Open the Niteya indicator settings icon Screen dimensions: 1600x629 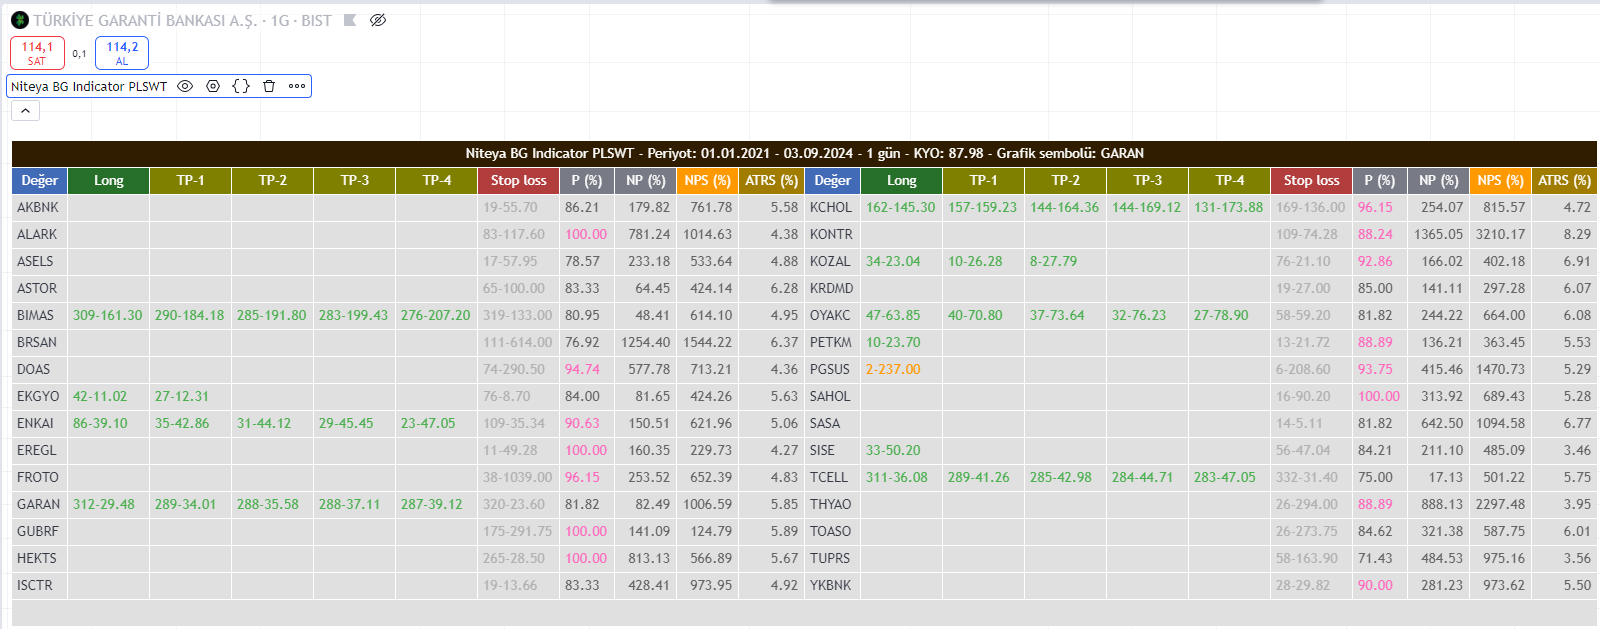(213, 87)
